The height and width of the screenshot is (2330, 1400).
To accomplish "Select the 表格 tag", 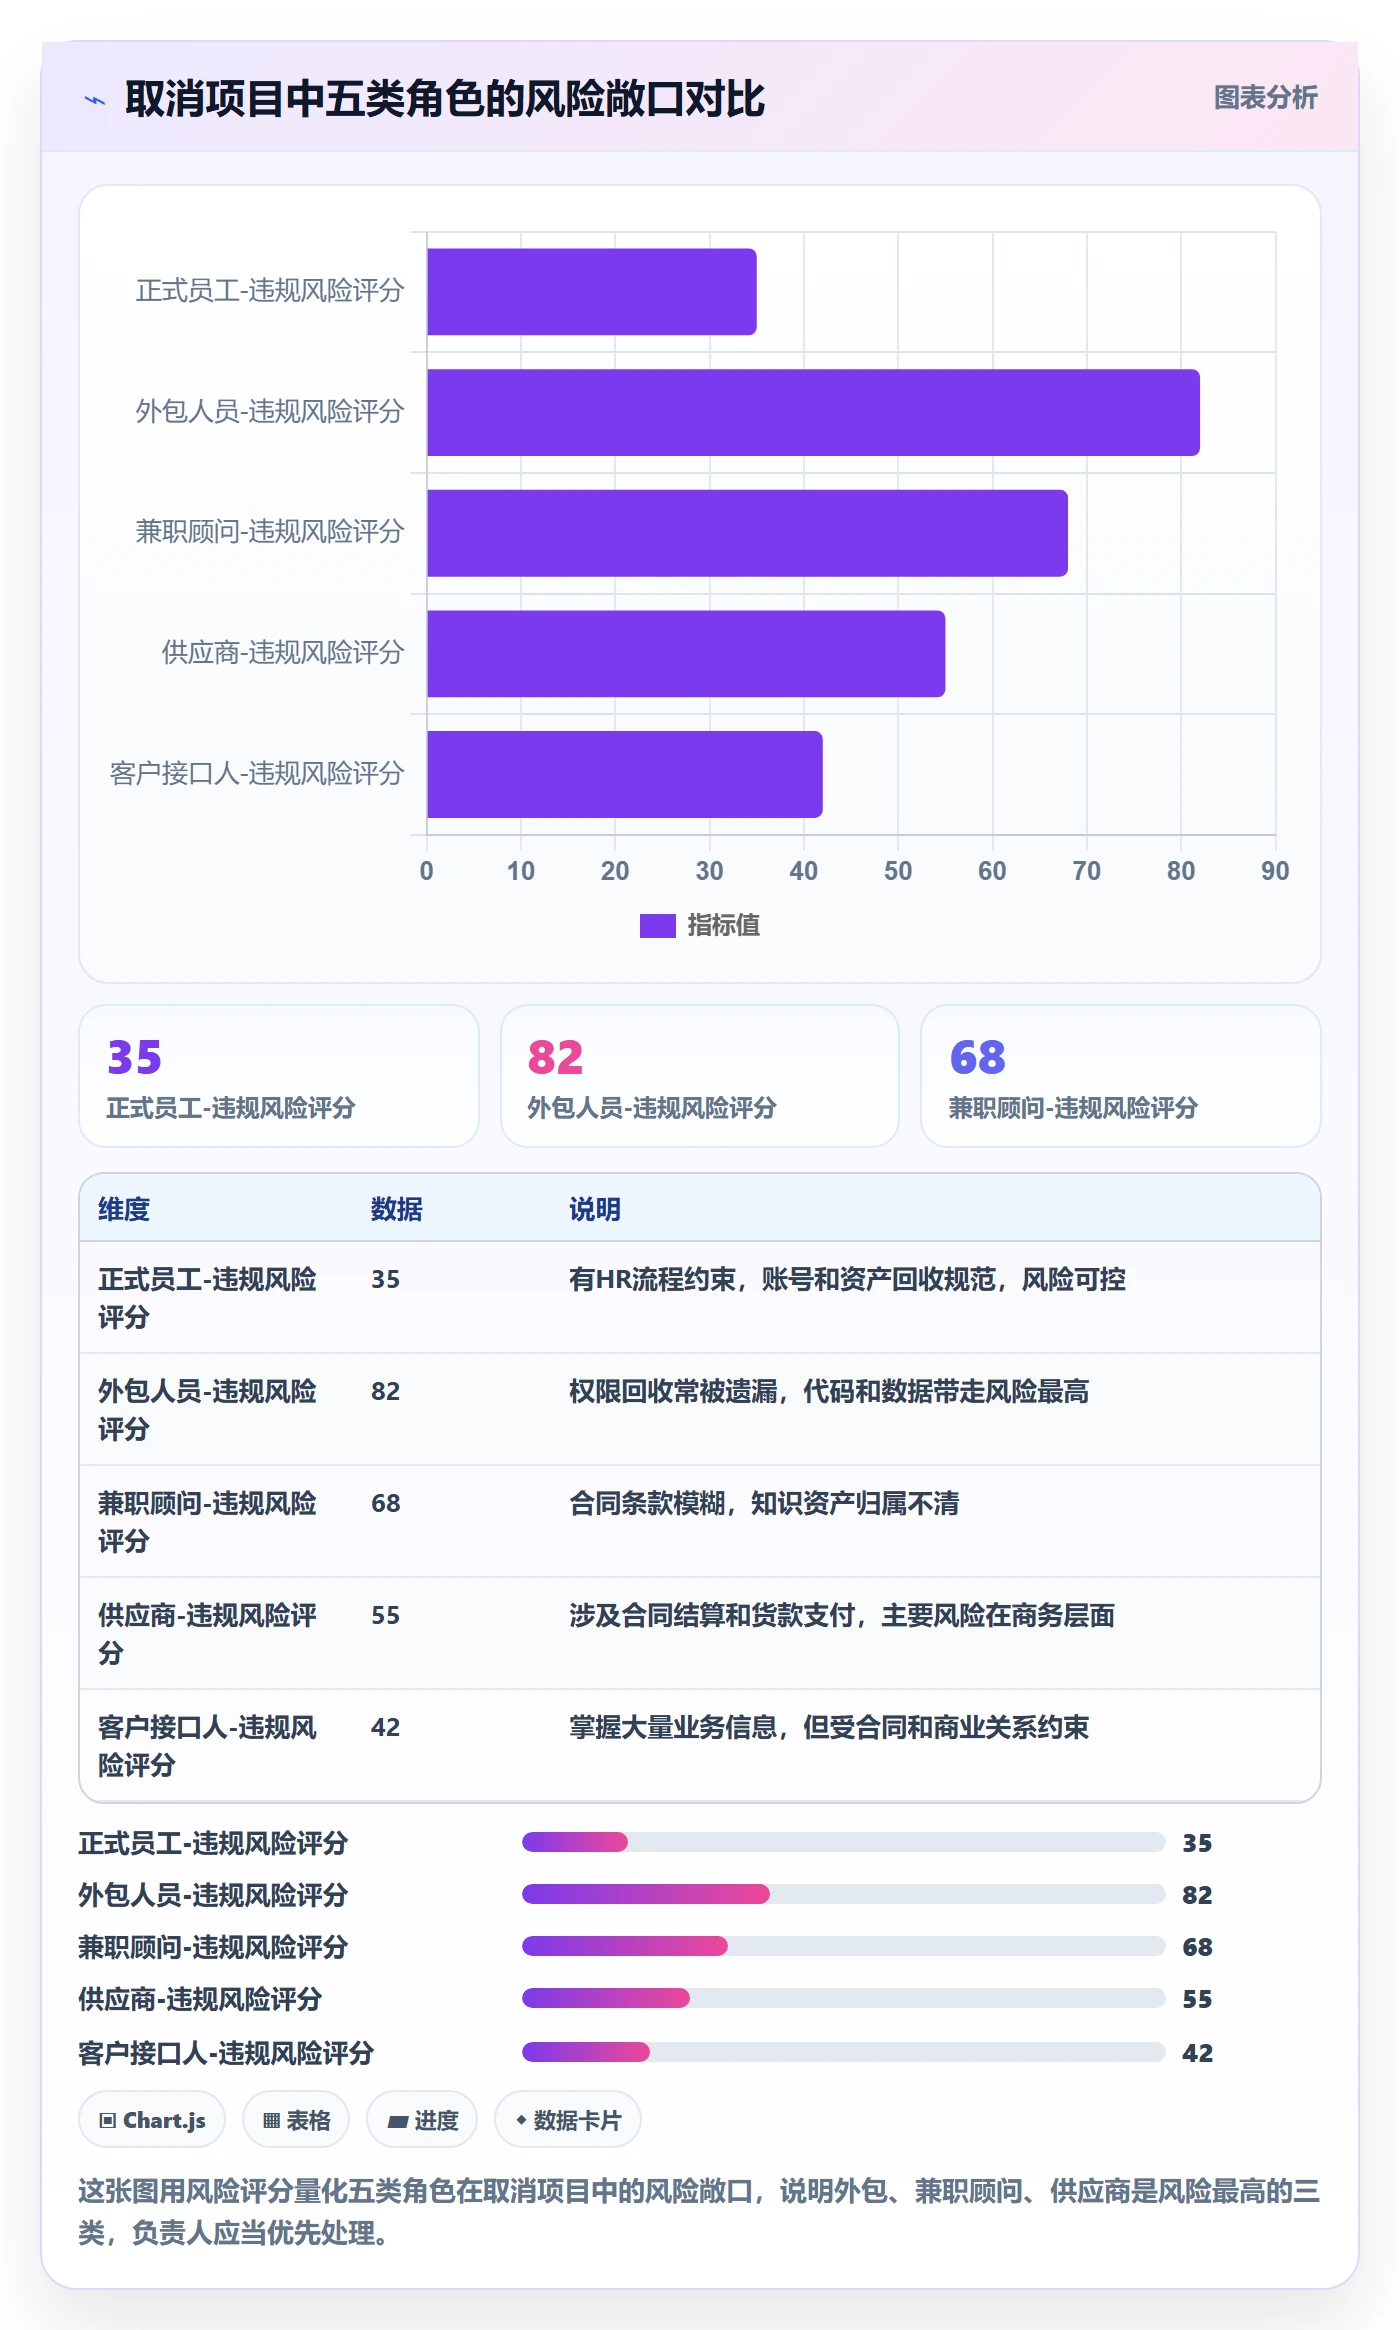I will pos(296,2120).
